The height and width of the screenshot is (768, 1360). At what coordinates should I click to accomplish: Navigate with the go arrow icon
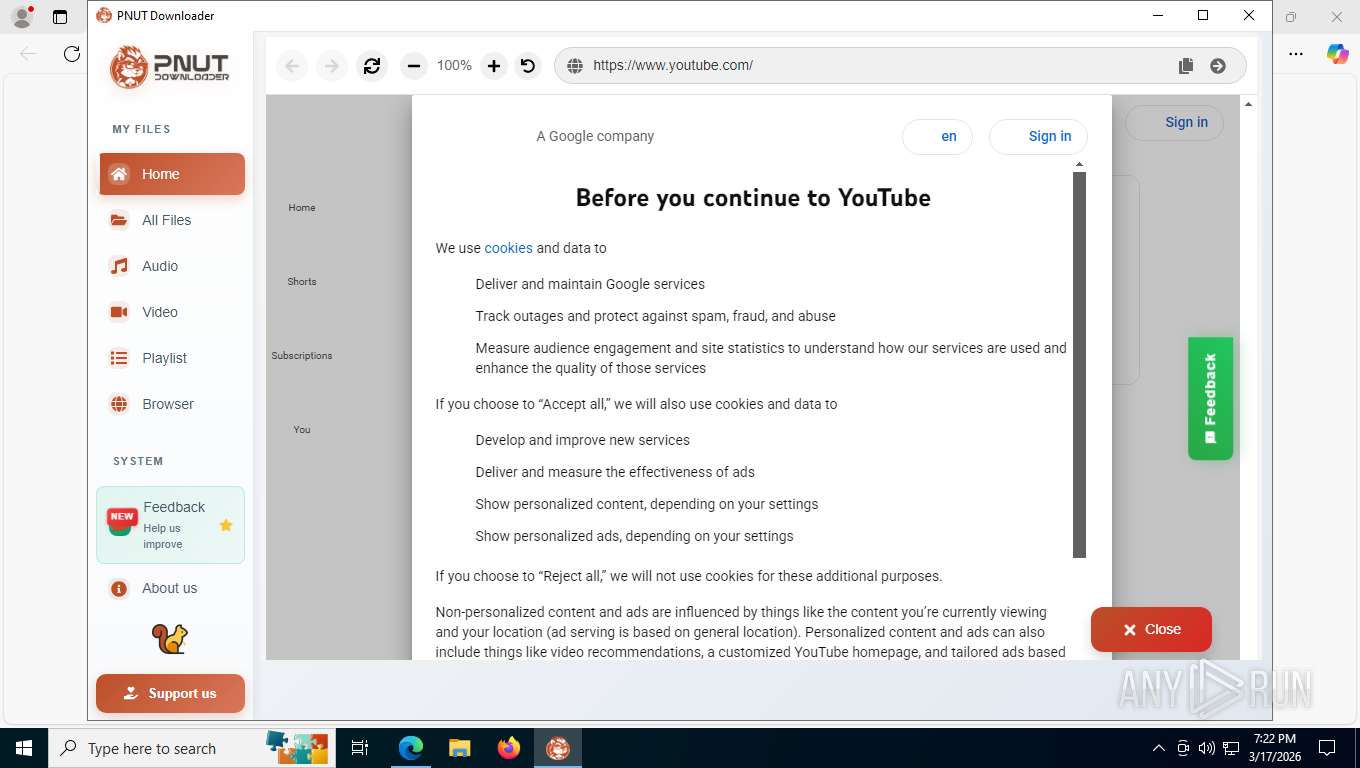pos(1218,66)
